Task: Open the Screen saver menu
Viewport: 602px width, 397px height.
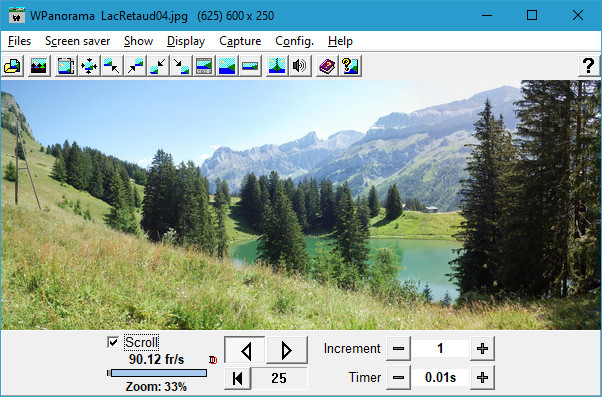Action: coord(78,41)
